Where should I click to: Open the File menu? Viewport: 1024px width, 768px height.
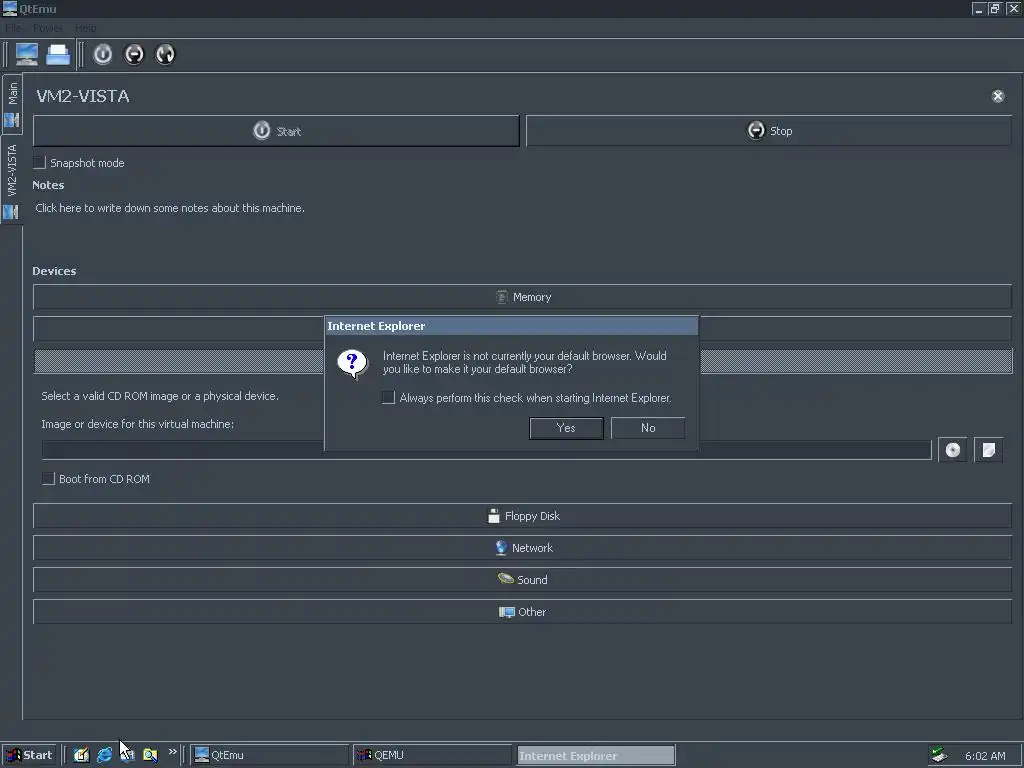click(13, 28)
